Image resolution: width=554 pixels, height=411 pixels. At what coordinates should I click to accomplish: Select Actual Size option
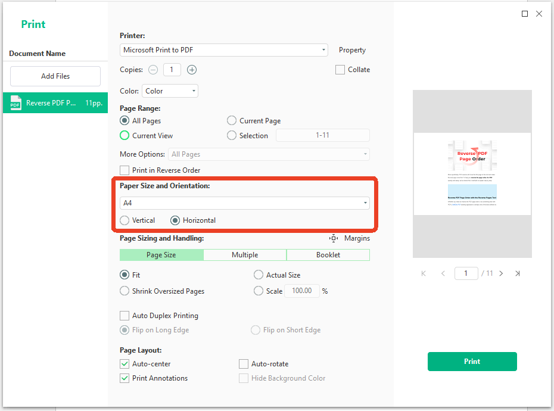click(x=258, y=275)
